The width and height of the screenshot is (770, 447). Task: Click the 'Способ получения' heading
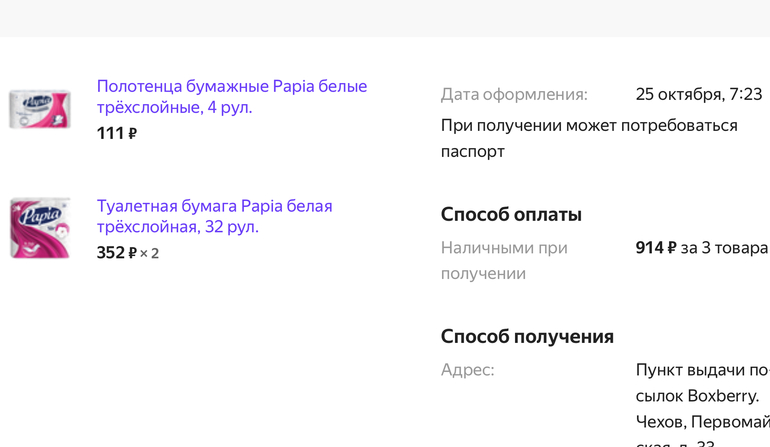tap(527, 337)
